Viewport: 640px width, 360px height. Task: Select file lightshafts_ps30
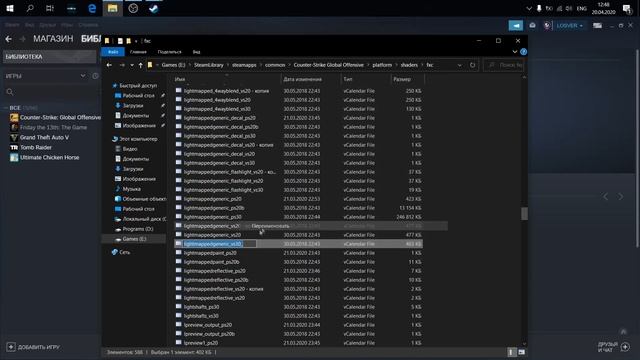201,307
